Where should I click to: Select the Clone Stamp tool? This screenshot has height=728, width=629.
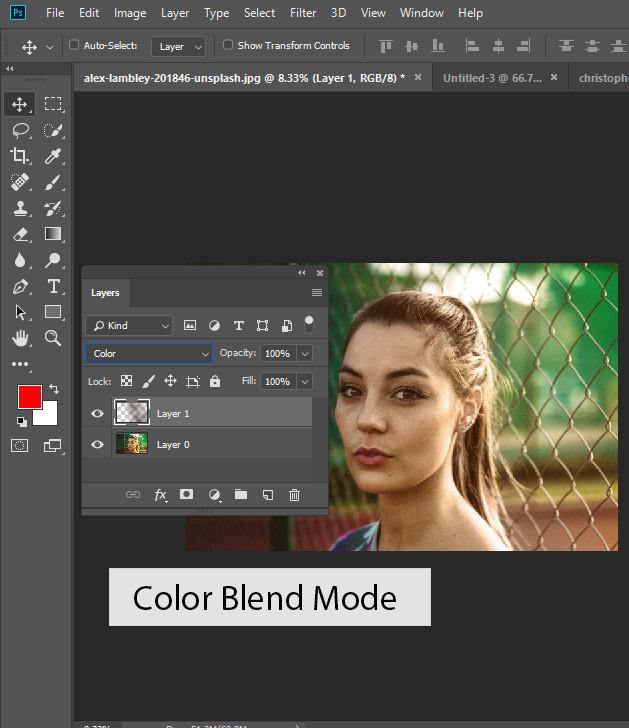19,208
